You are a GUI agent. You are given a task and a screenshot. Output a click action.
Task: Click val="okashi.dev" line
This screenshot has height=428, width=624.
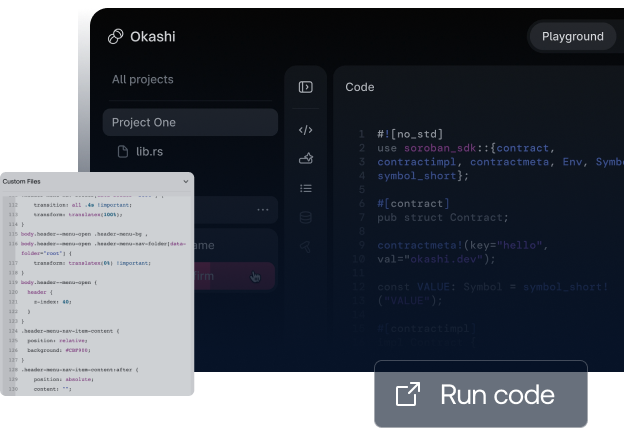coord(437,259)
